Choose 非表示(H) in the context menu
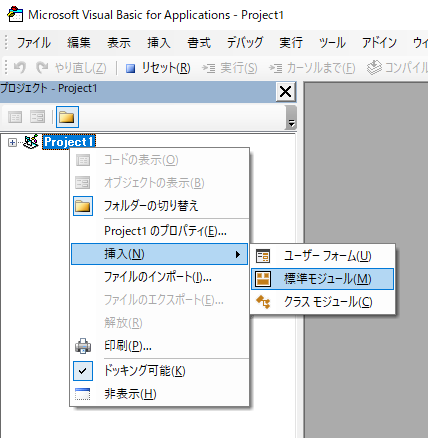428x438 pixels. pyautogui.click(x=159, y=394)
